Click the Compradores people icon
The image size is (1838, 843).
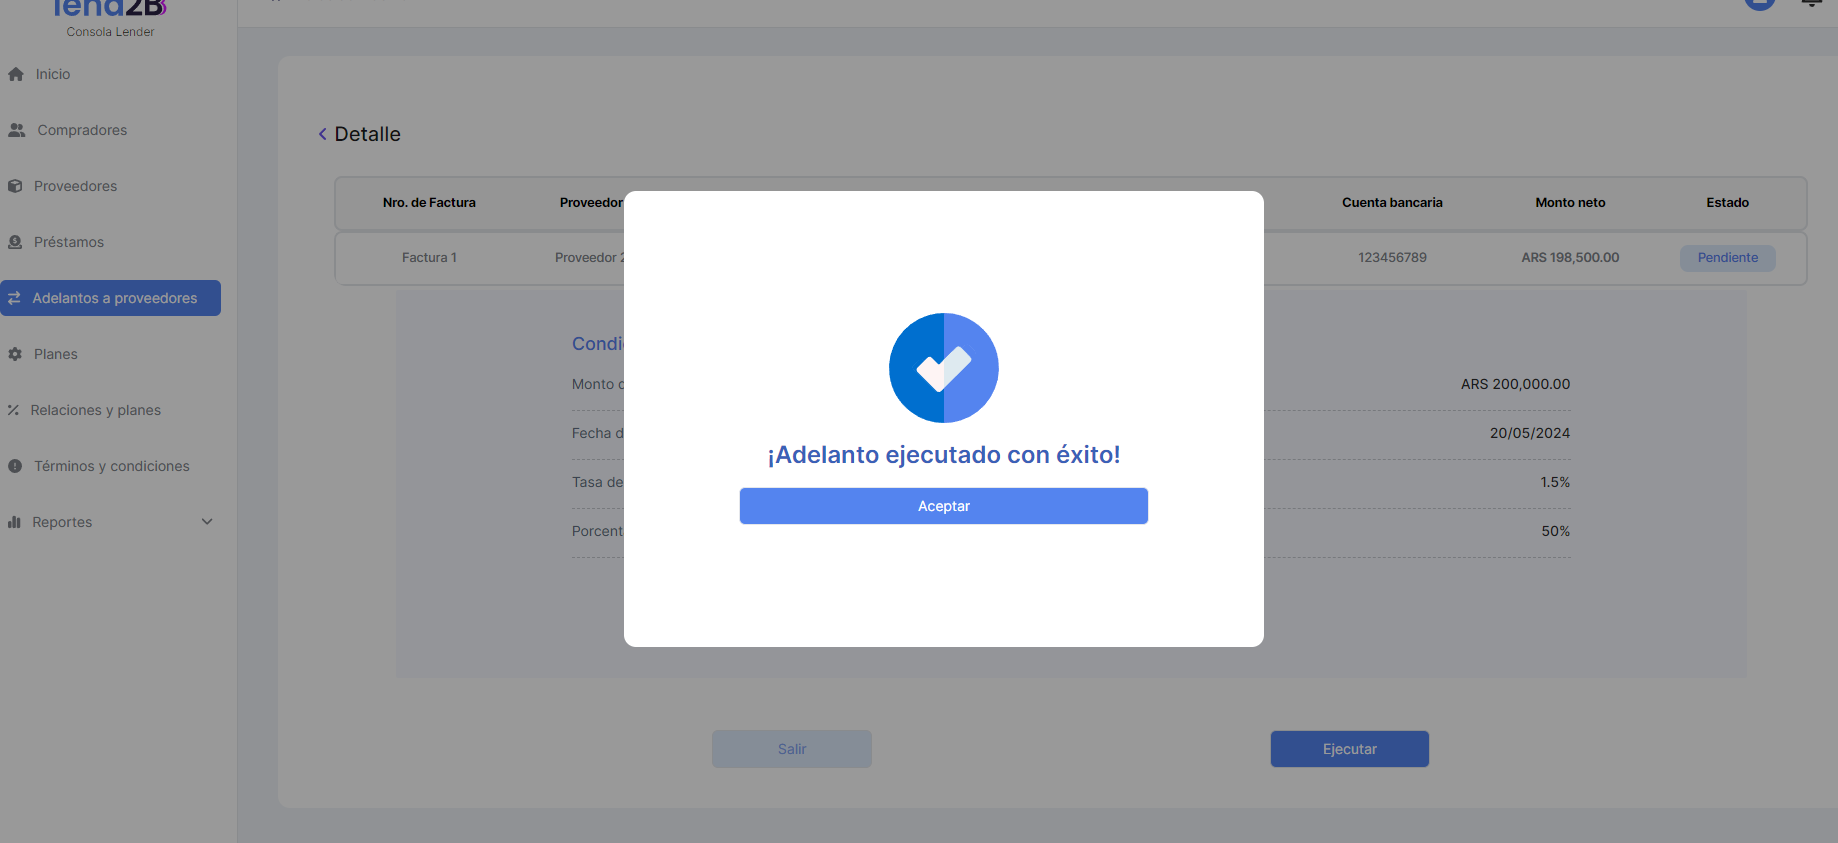(x=17, y=130)
